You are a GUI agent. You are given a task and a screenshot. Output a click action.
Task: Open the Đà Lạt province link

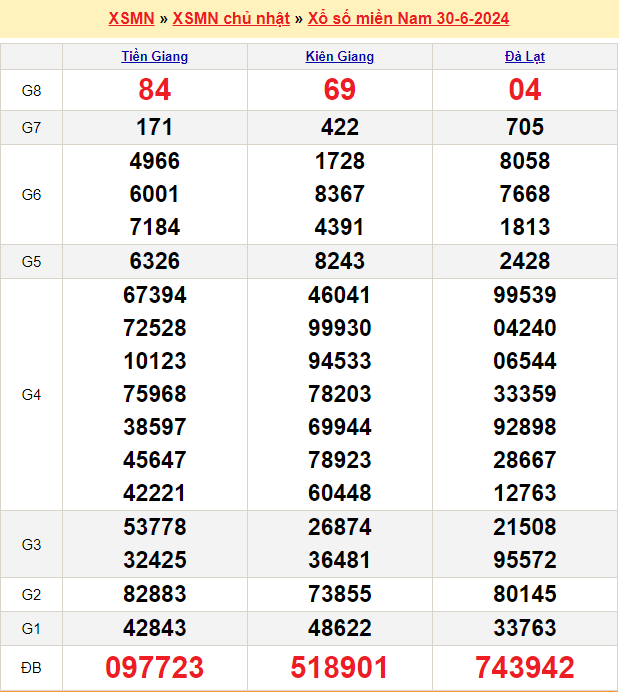[x=525, y=57]
